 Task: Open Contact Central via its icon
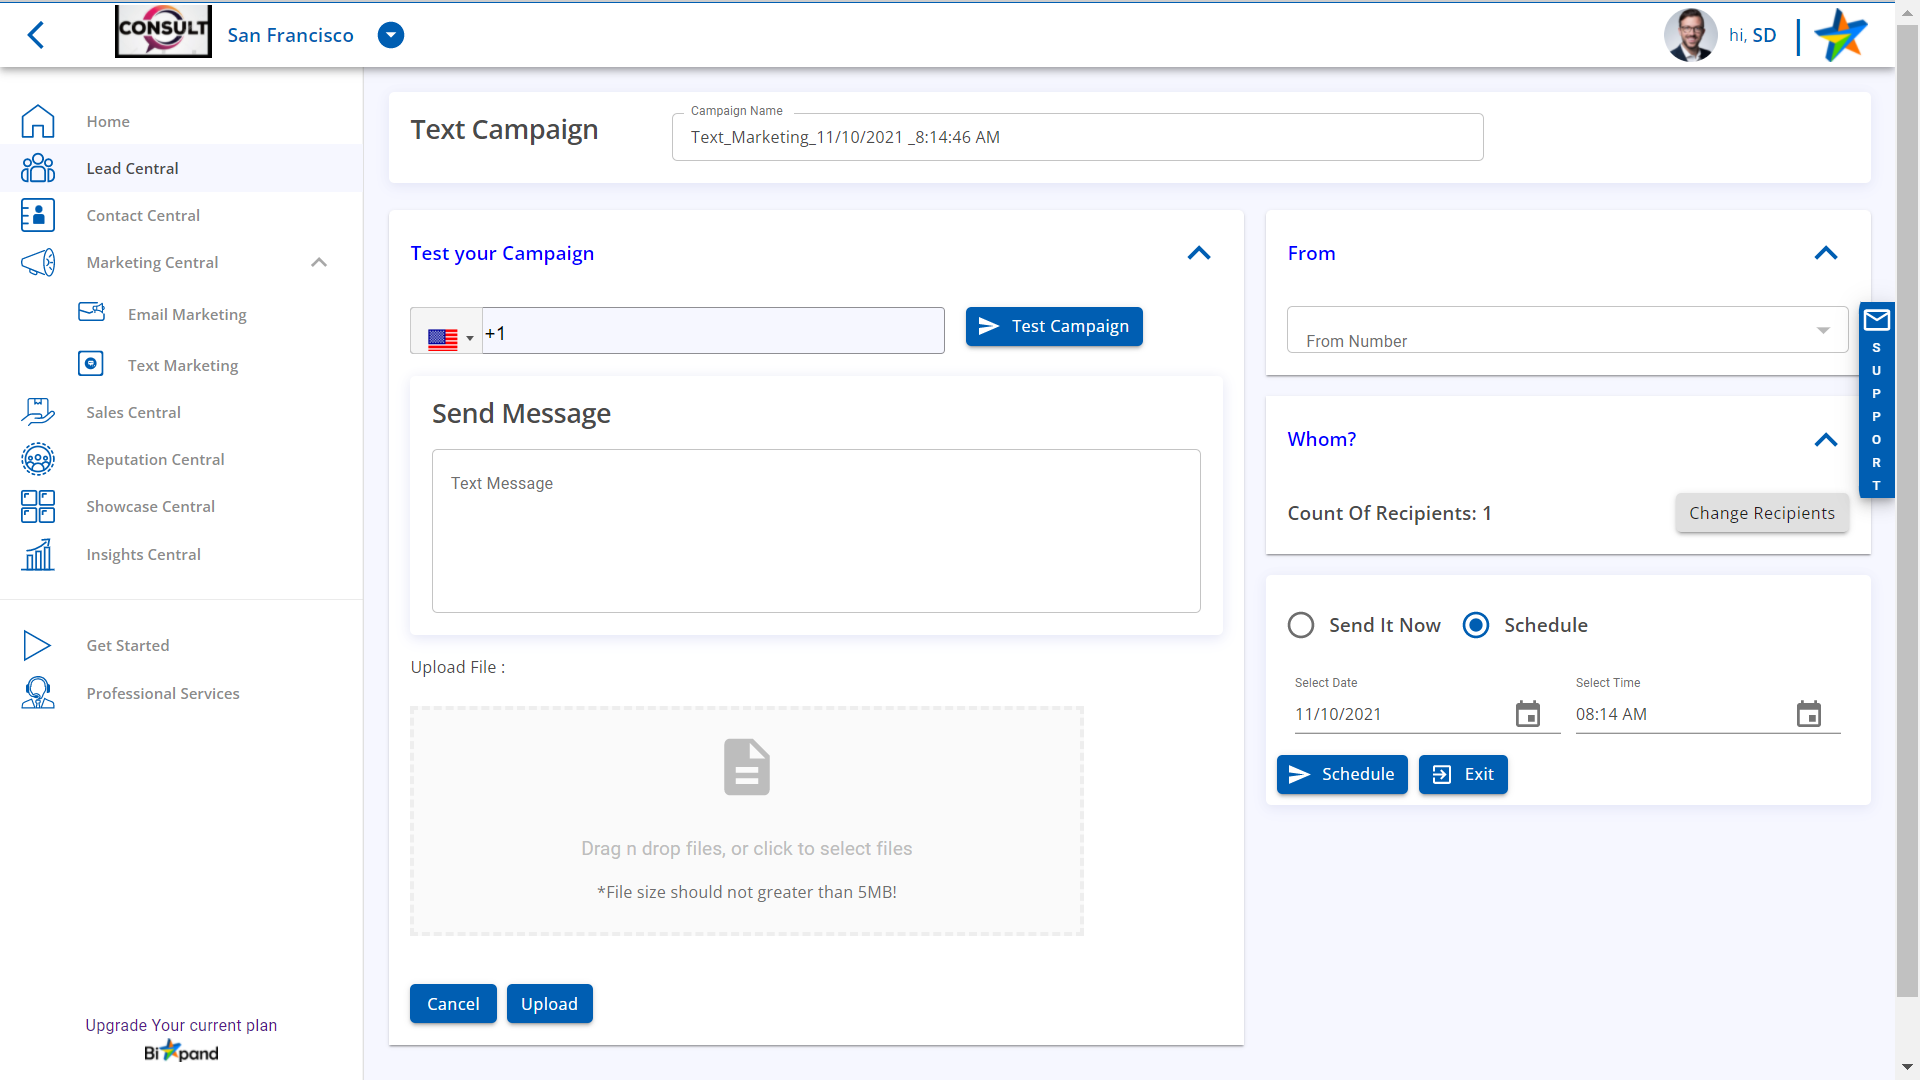(x=37, y=215)
